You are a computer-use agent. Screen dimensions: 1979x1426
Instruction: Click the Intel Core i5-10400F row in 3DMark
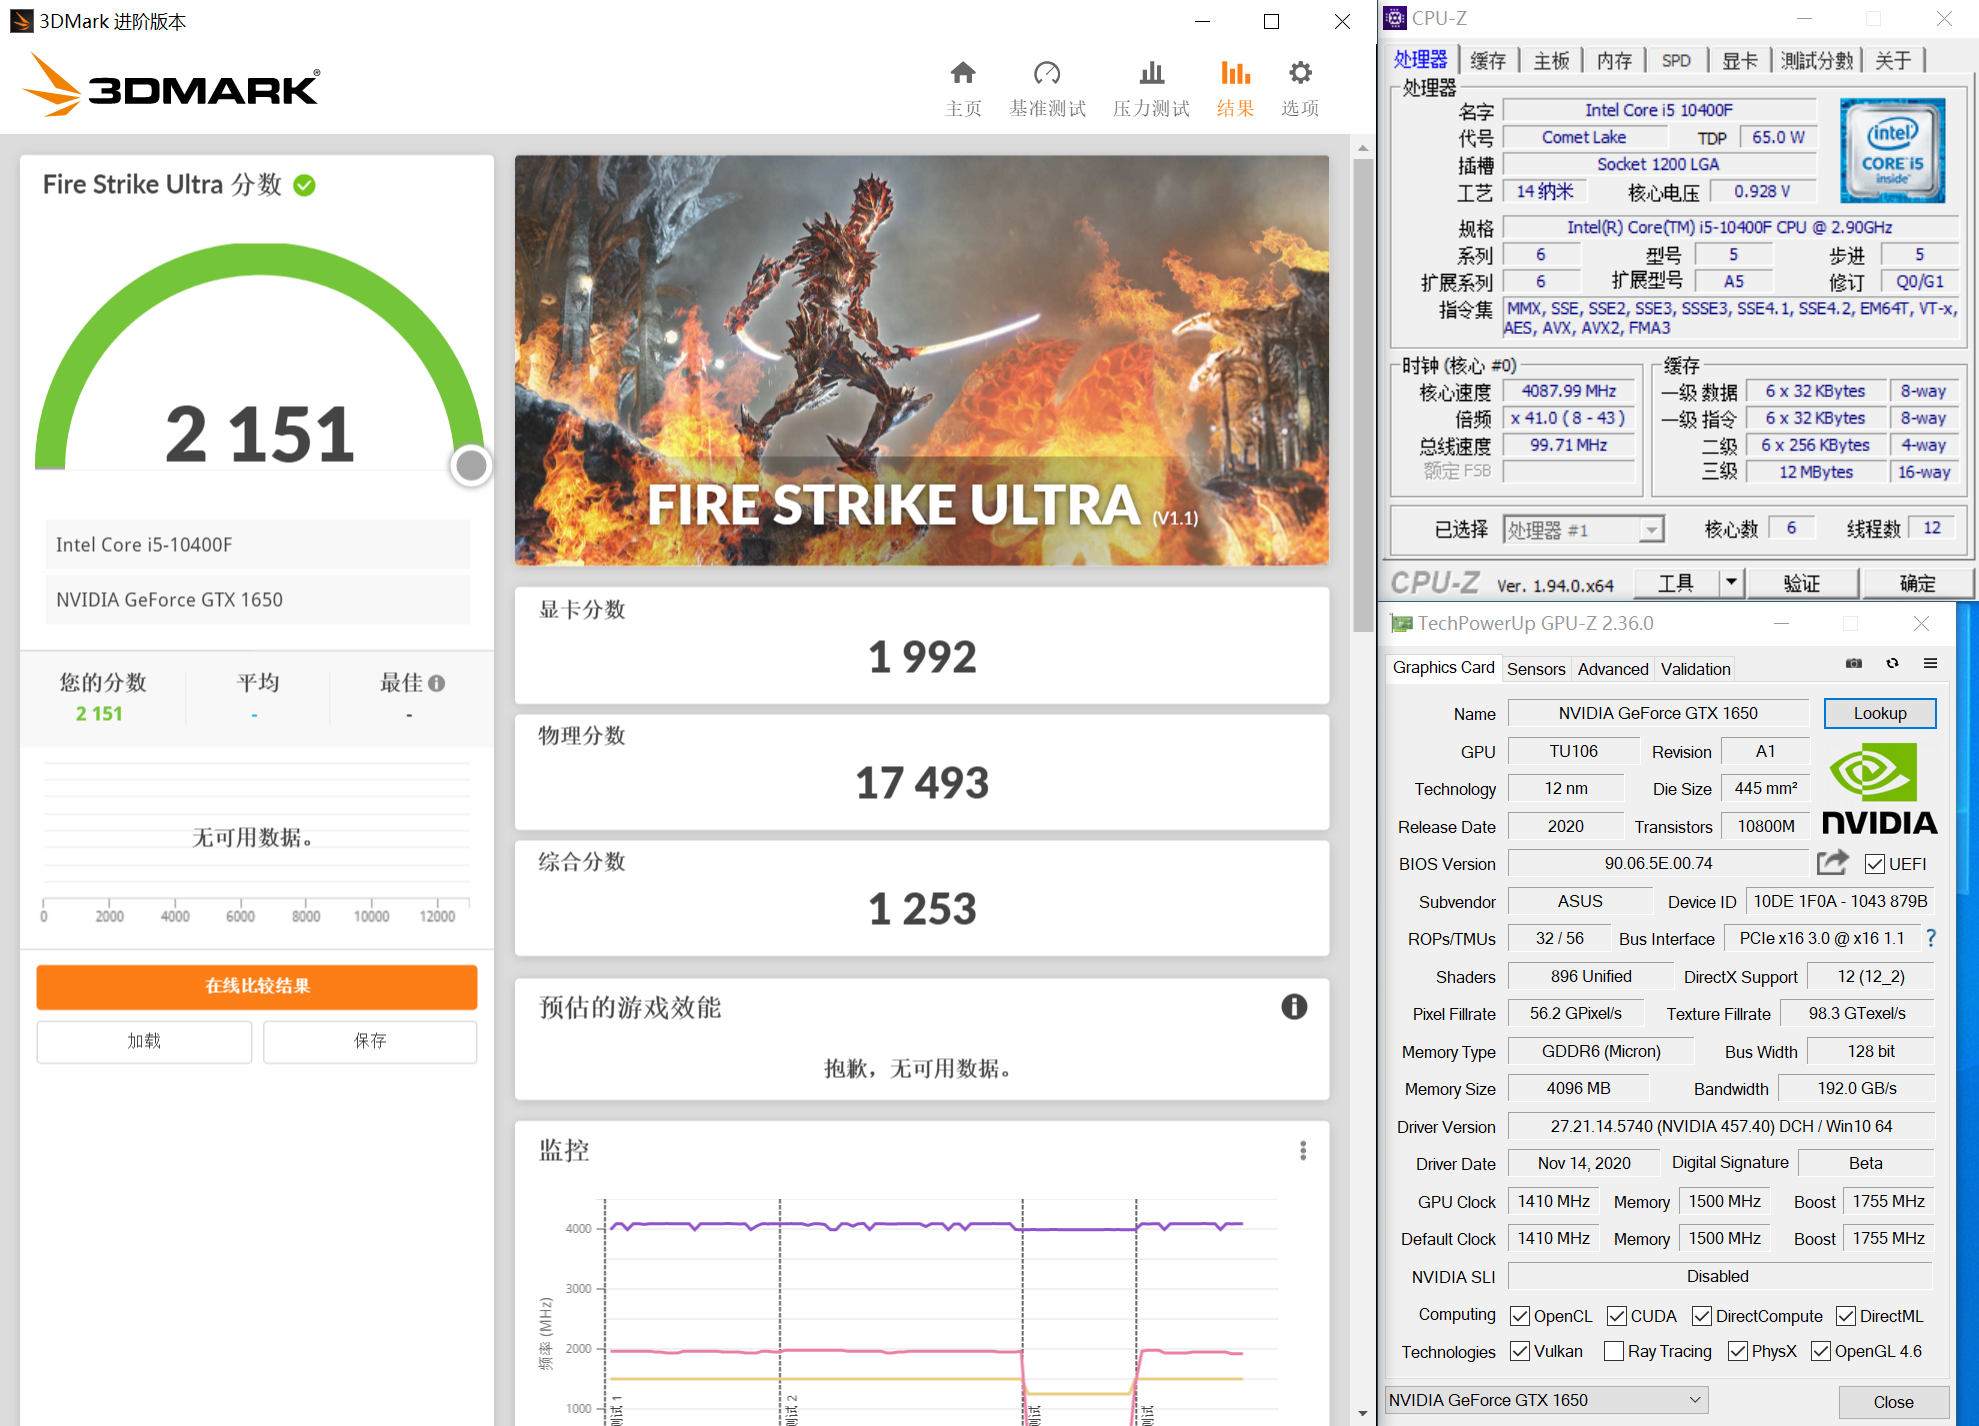(258, 544)
